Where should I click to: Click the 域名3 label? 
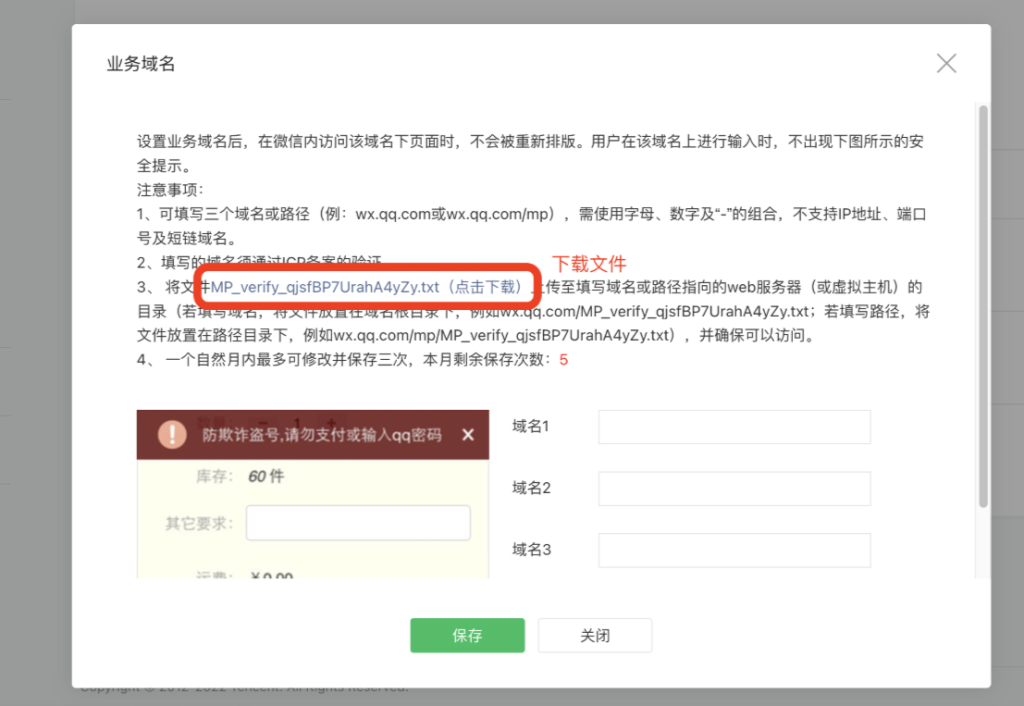point(531,550)
